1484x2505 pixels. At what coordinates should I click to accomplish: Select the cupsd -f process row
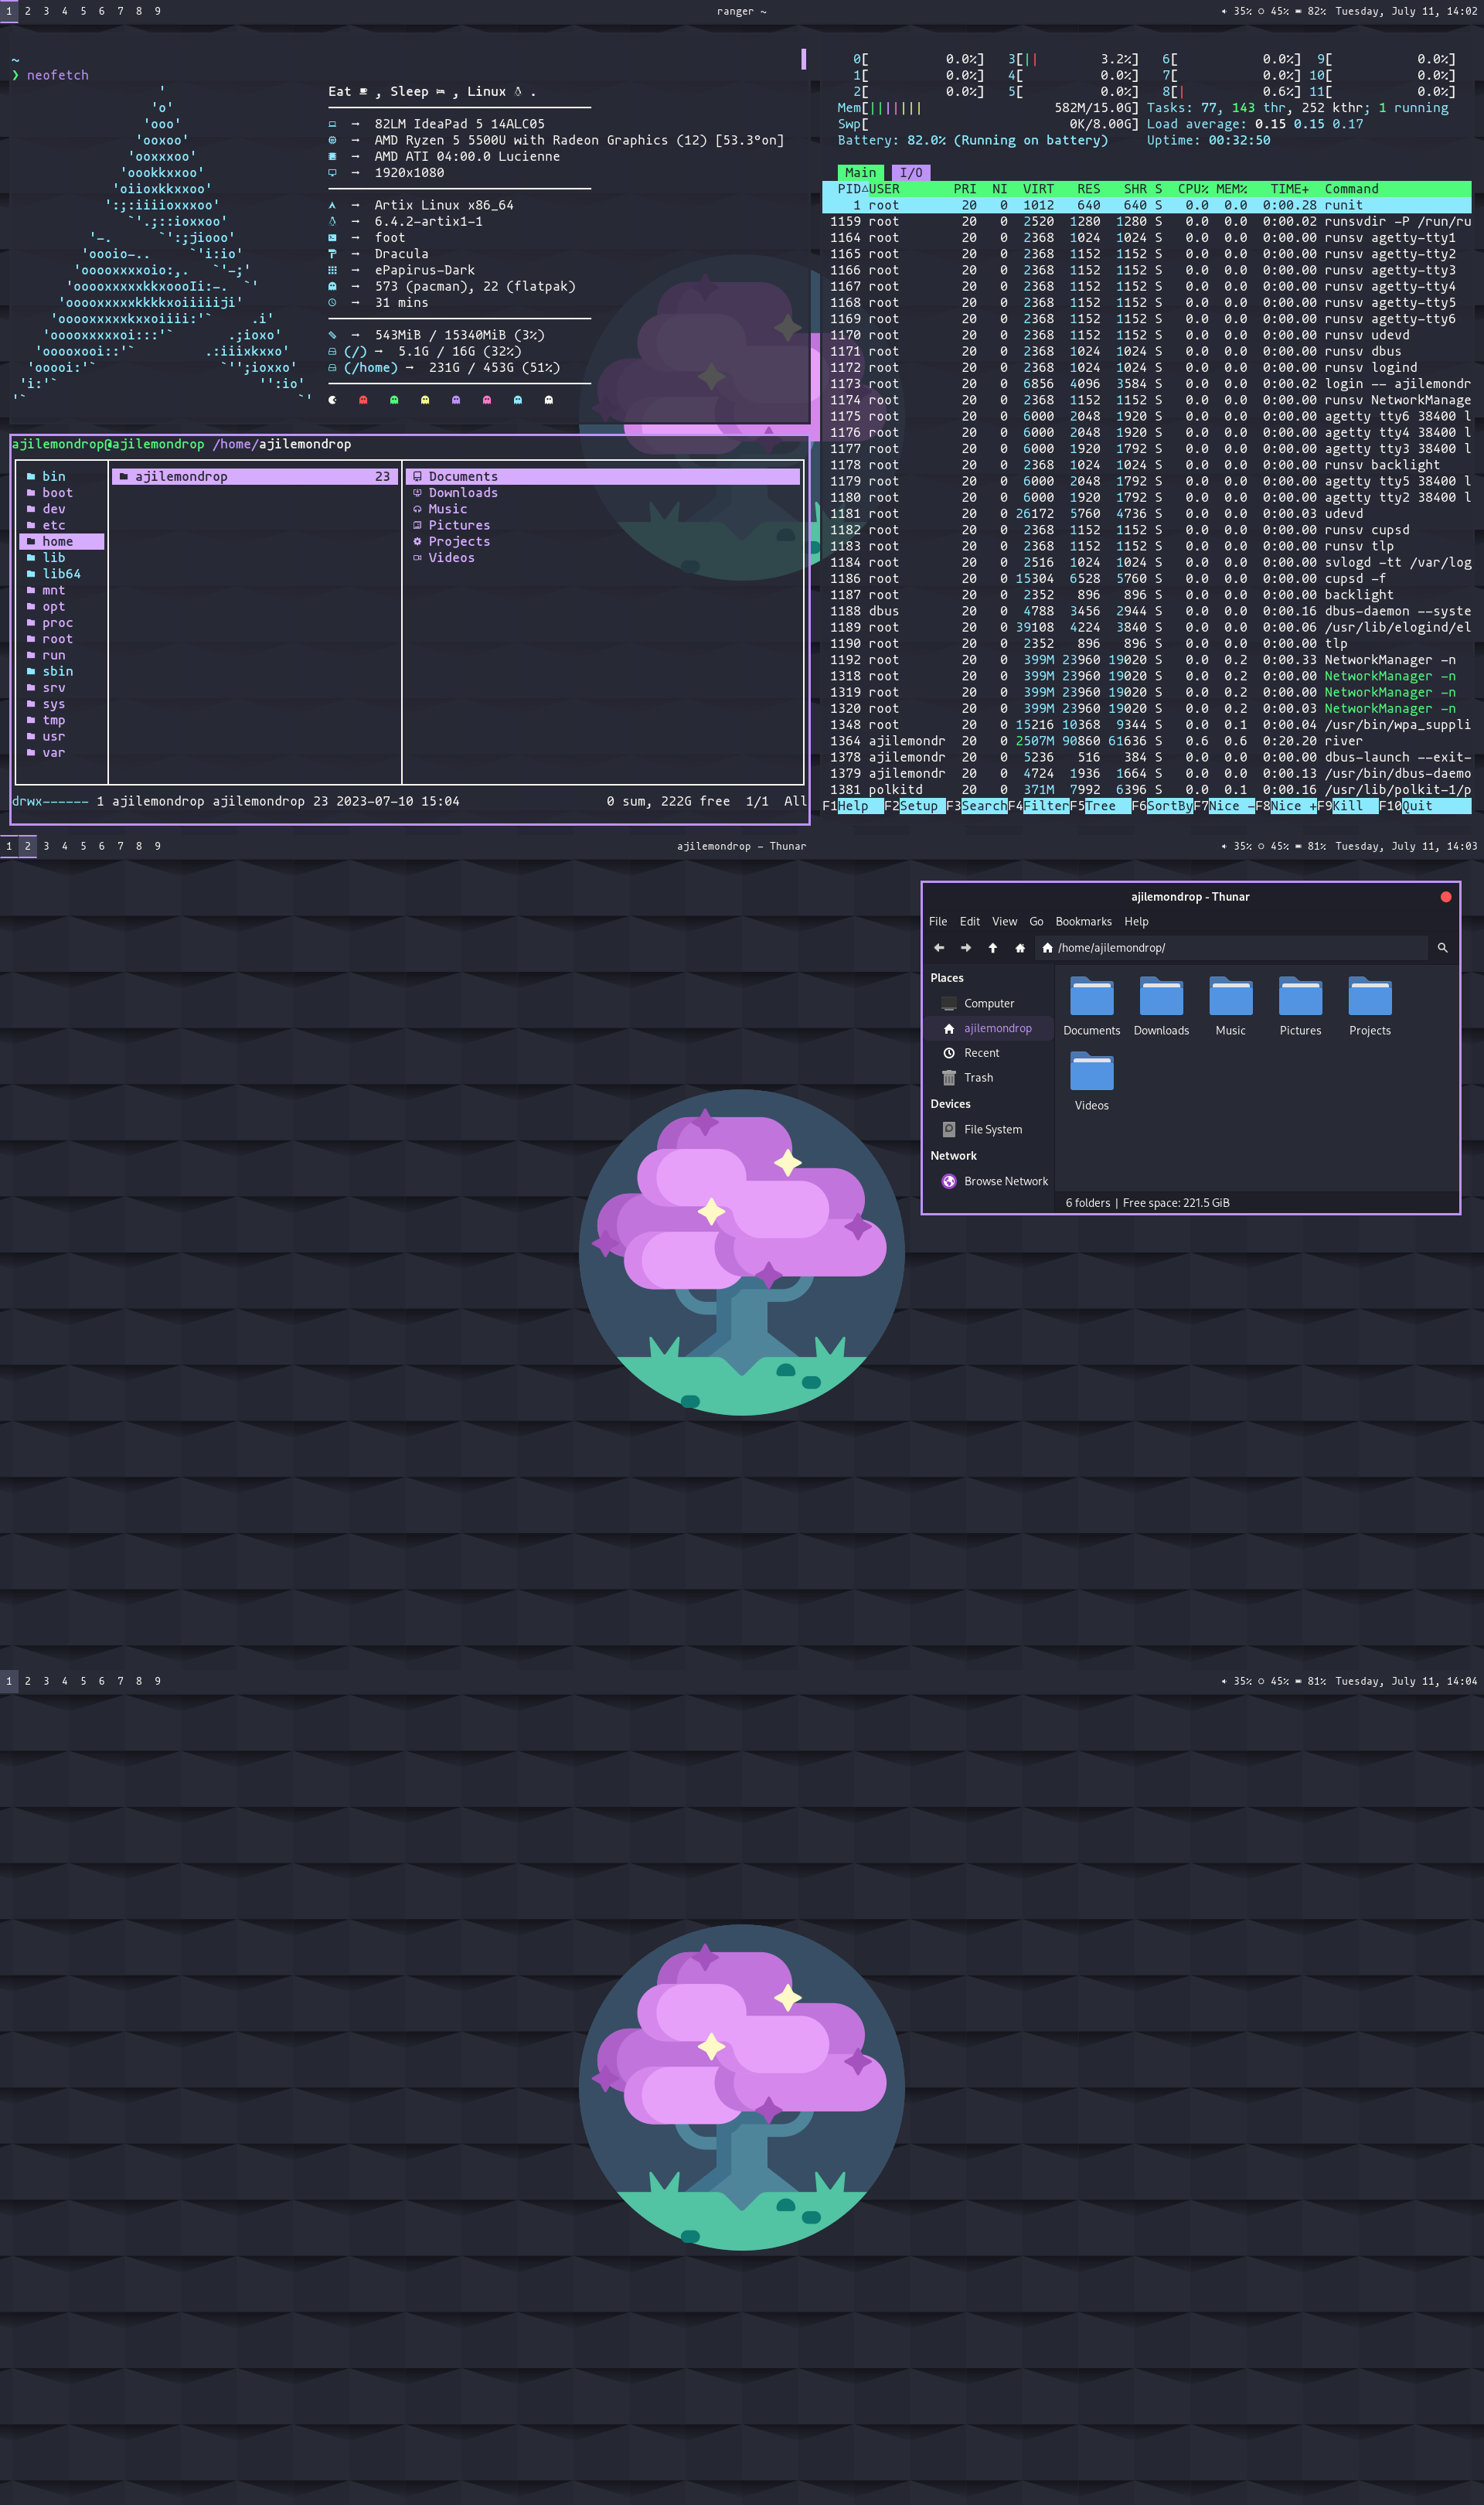point(1146,579)
